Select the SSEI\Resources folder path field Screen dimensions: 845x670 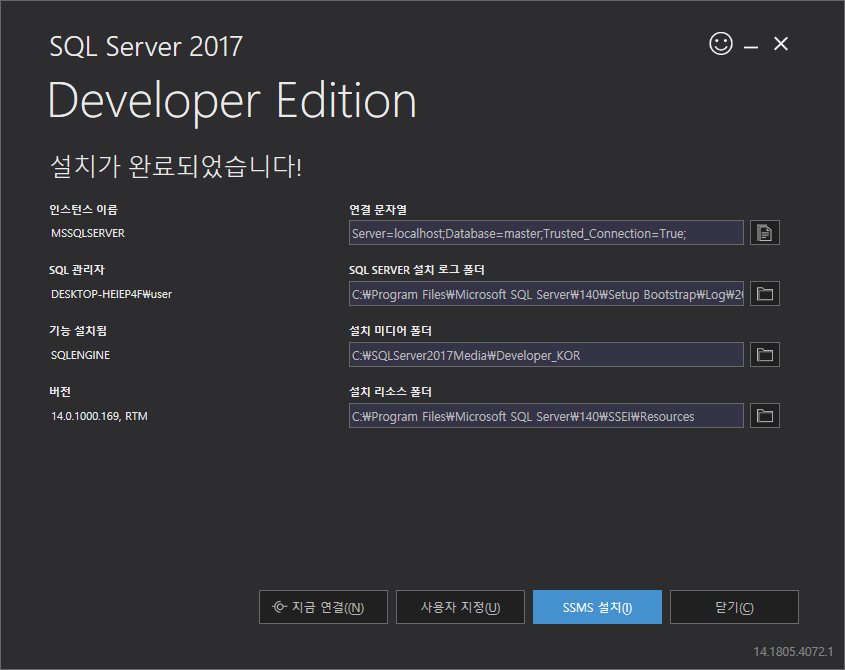tap(546, 416)
